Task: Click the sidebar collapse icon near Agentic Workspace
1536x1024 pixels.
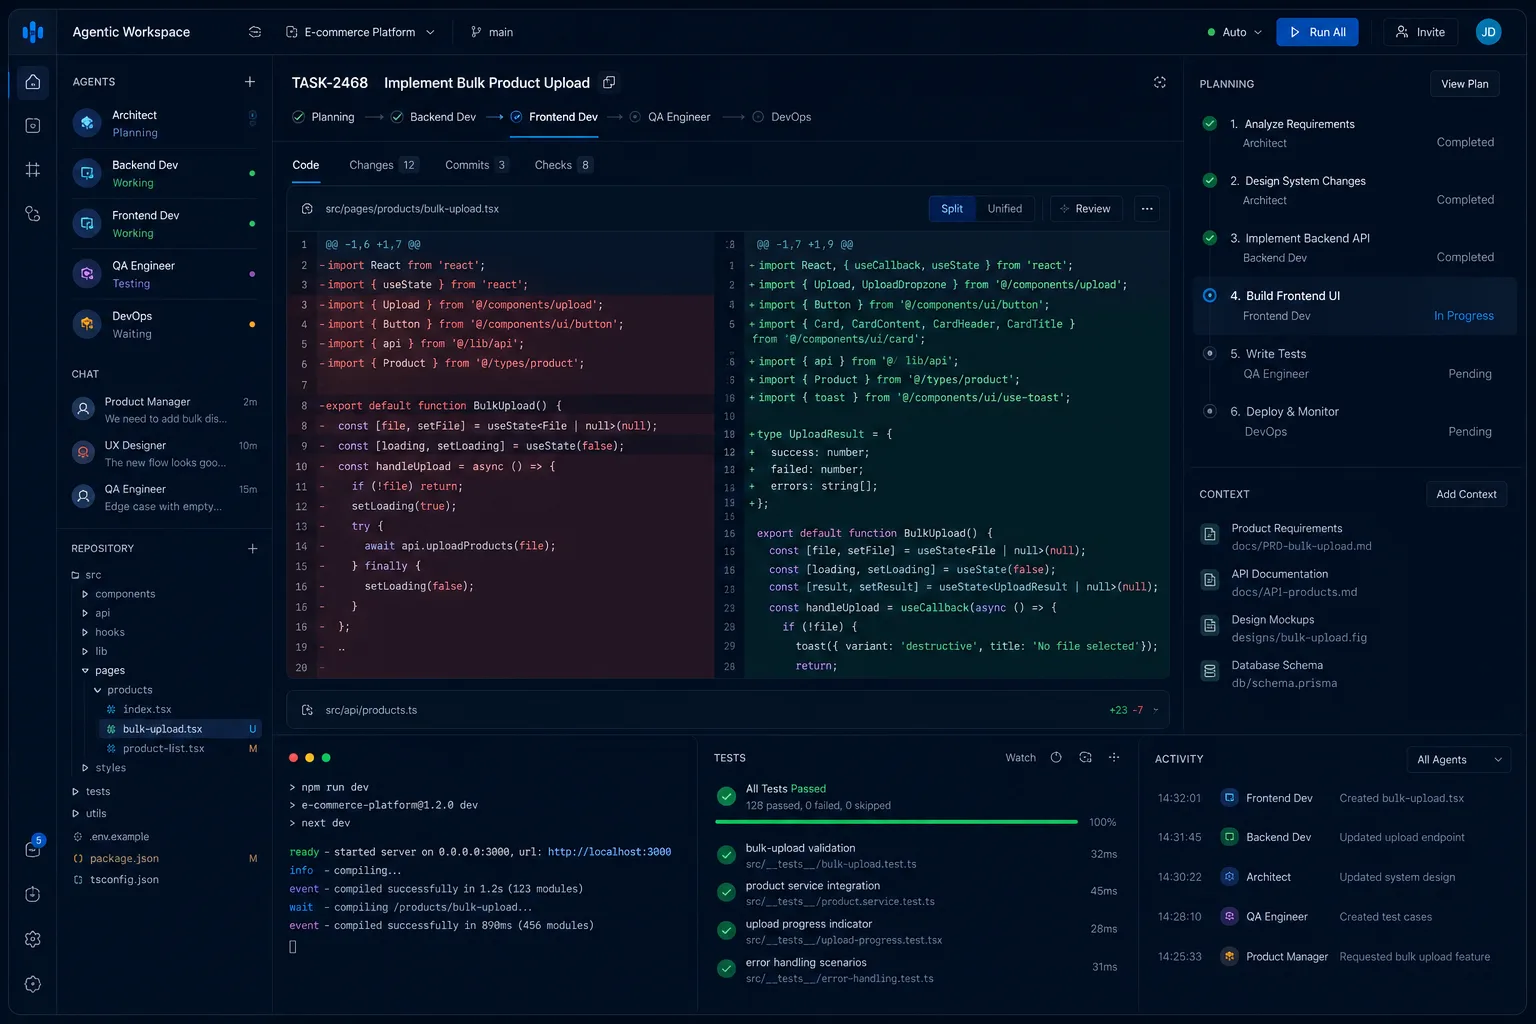Action: click(x=255, y=32)
